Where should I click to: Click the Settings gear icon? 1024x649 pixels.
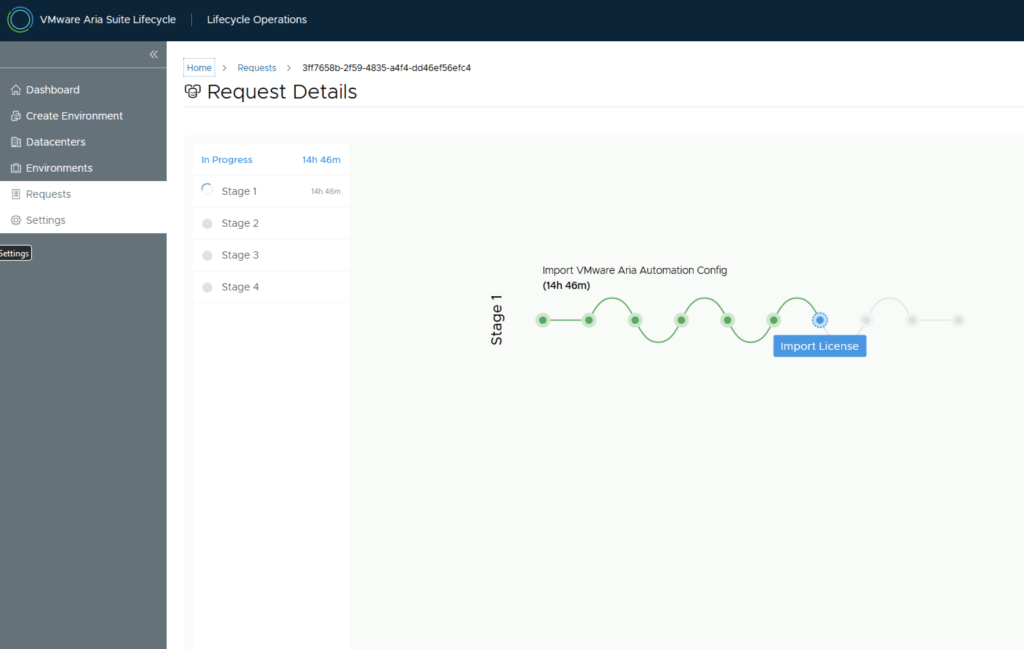click(16, 220)
